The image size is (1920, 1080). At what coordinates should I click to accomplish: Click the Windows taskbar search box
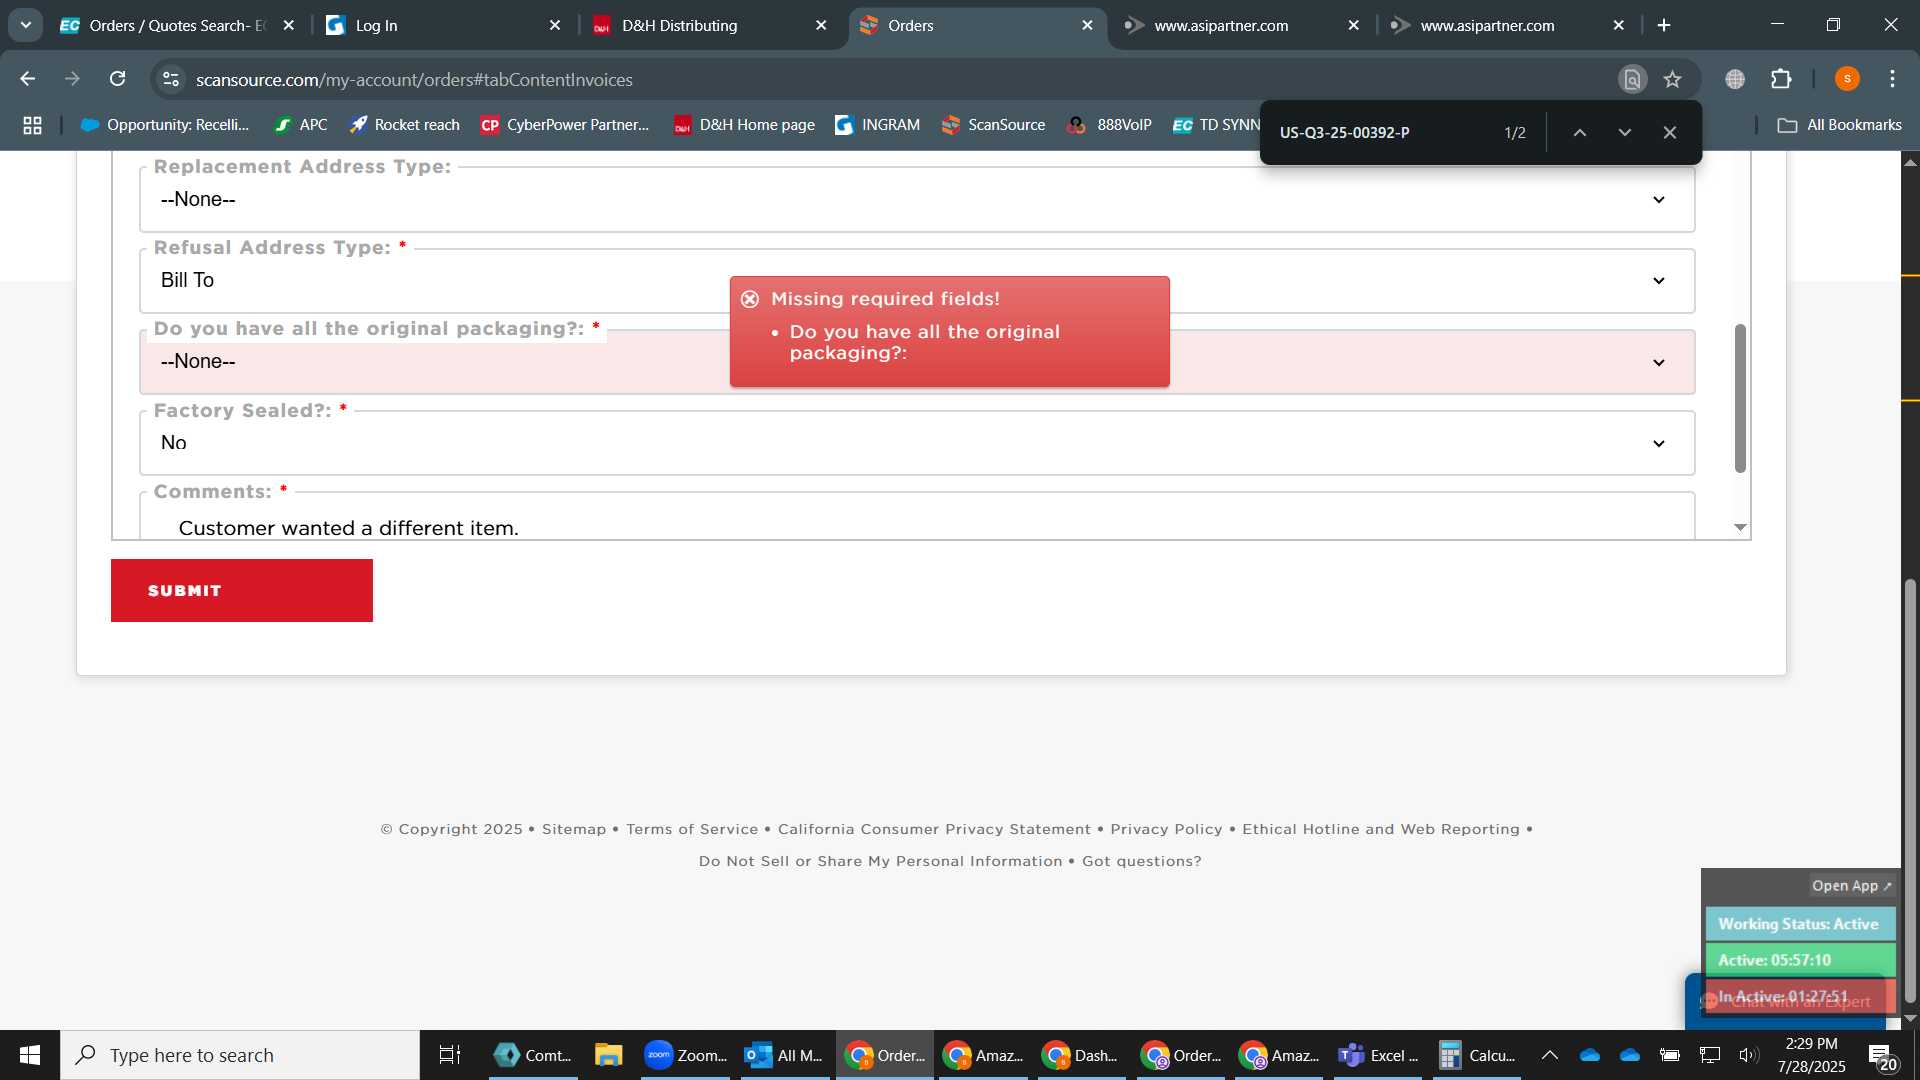pos(240,1055)
